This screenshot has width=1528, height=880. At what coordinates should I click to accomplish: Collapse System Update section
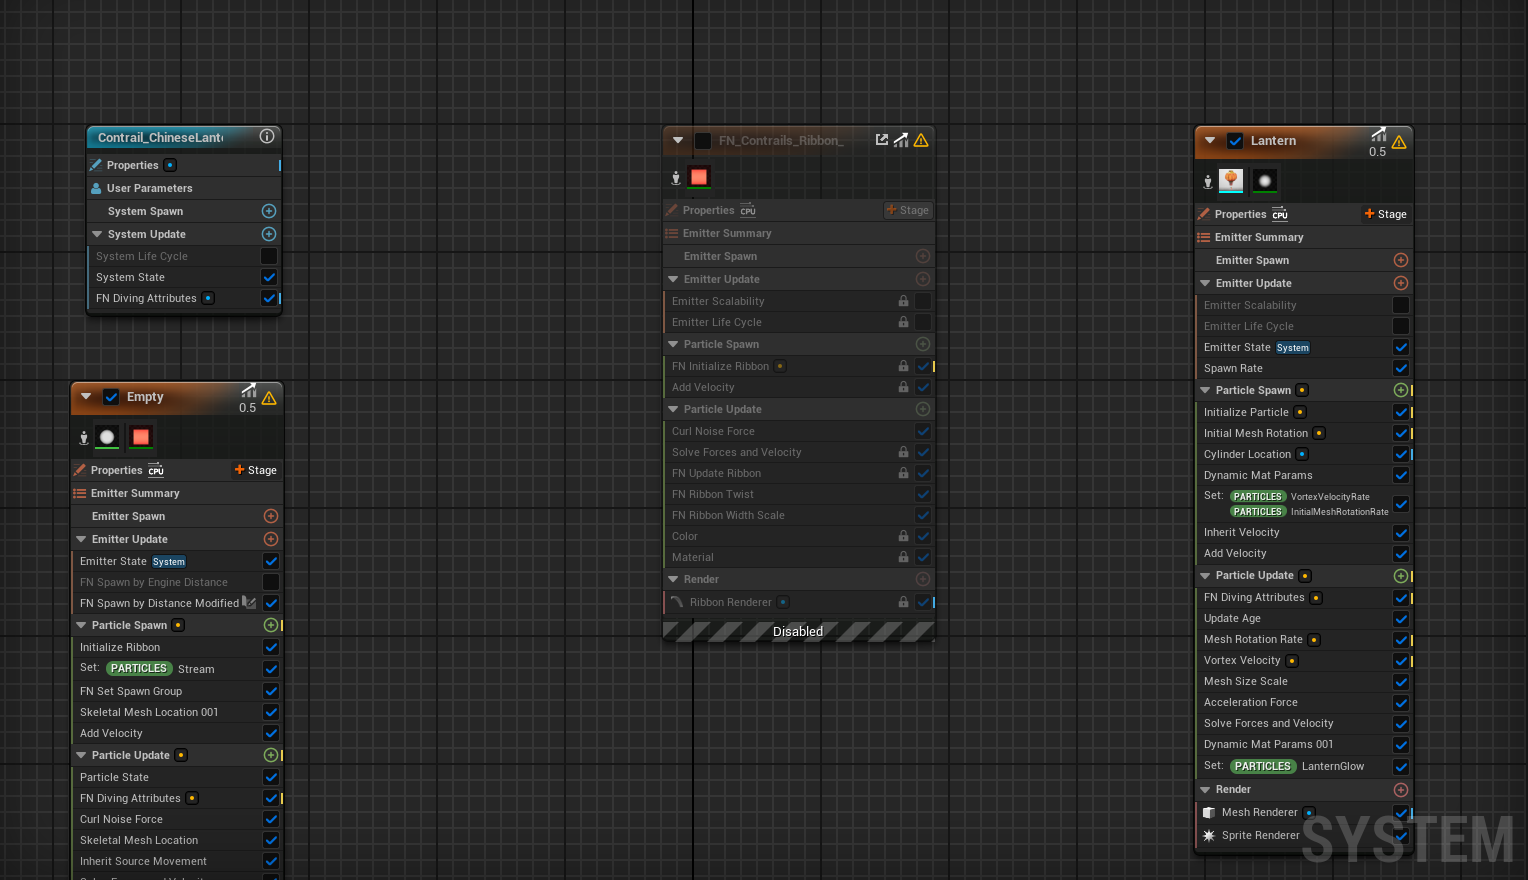point(97,234)
